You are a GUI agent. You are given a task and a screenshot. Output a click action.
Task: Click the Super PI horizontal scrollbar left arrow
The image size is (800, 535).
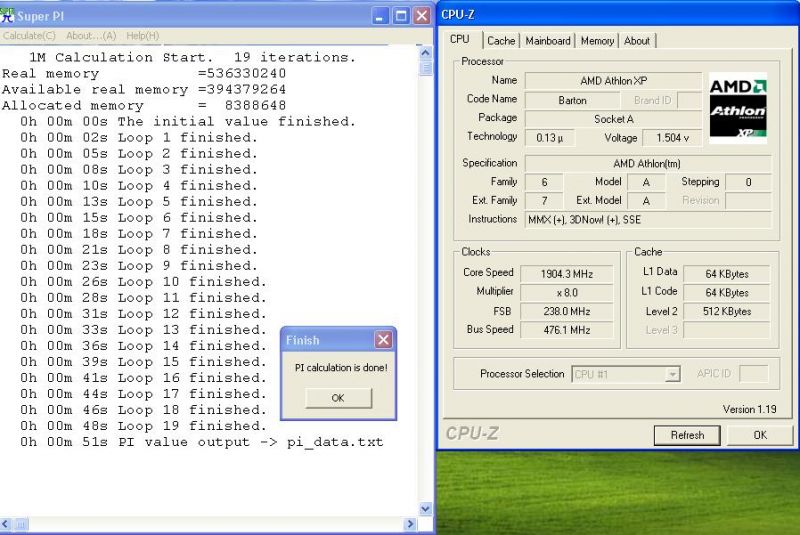(x=6, y=524)
